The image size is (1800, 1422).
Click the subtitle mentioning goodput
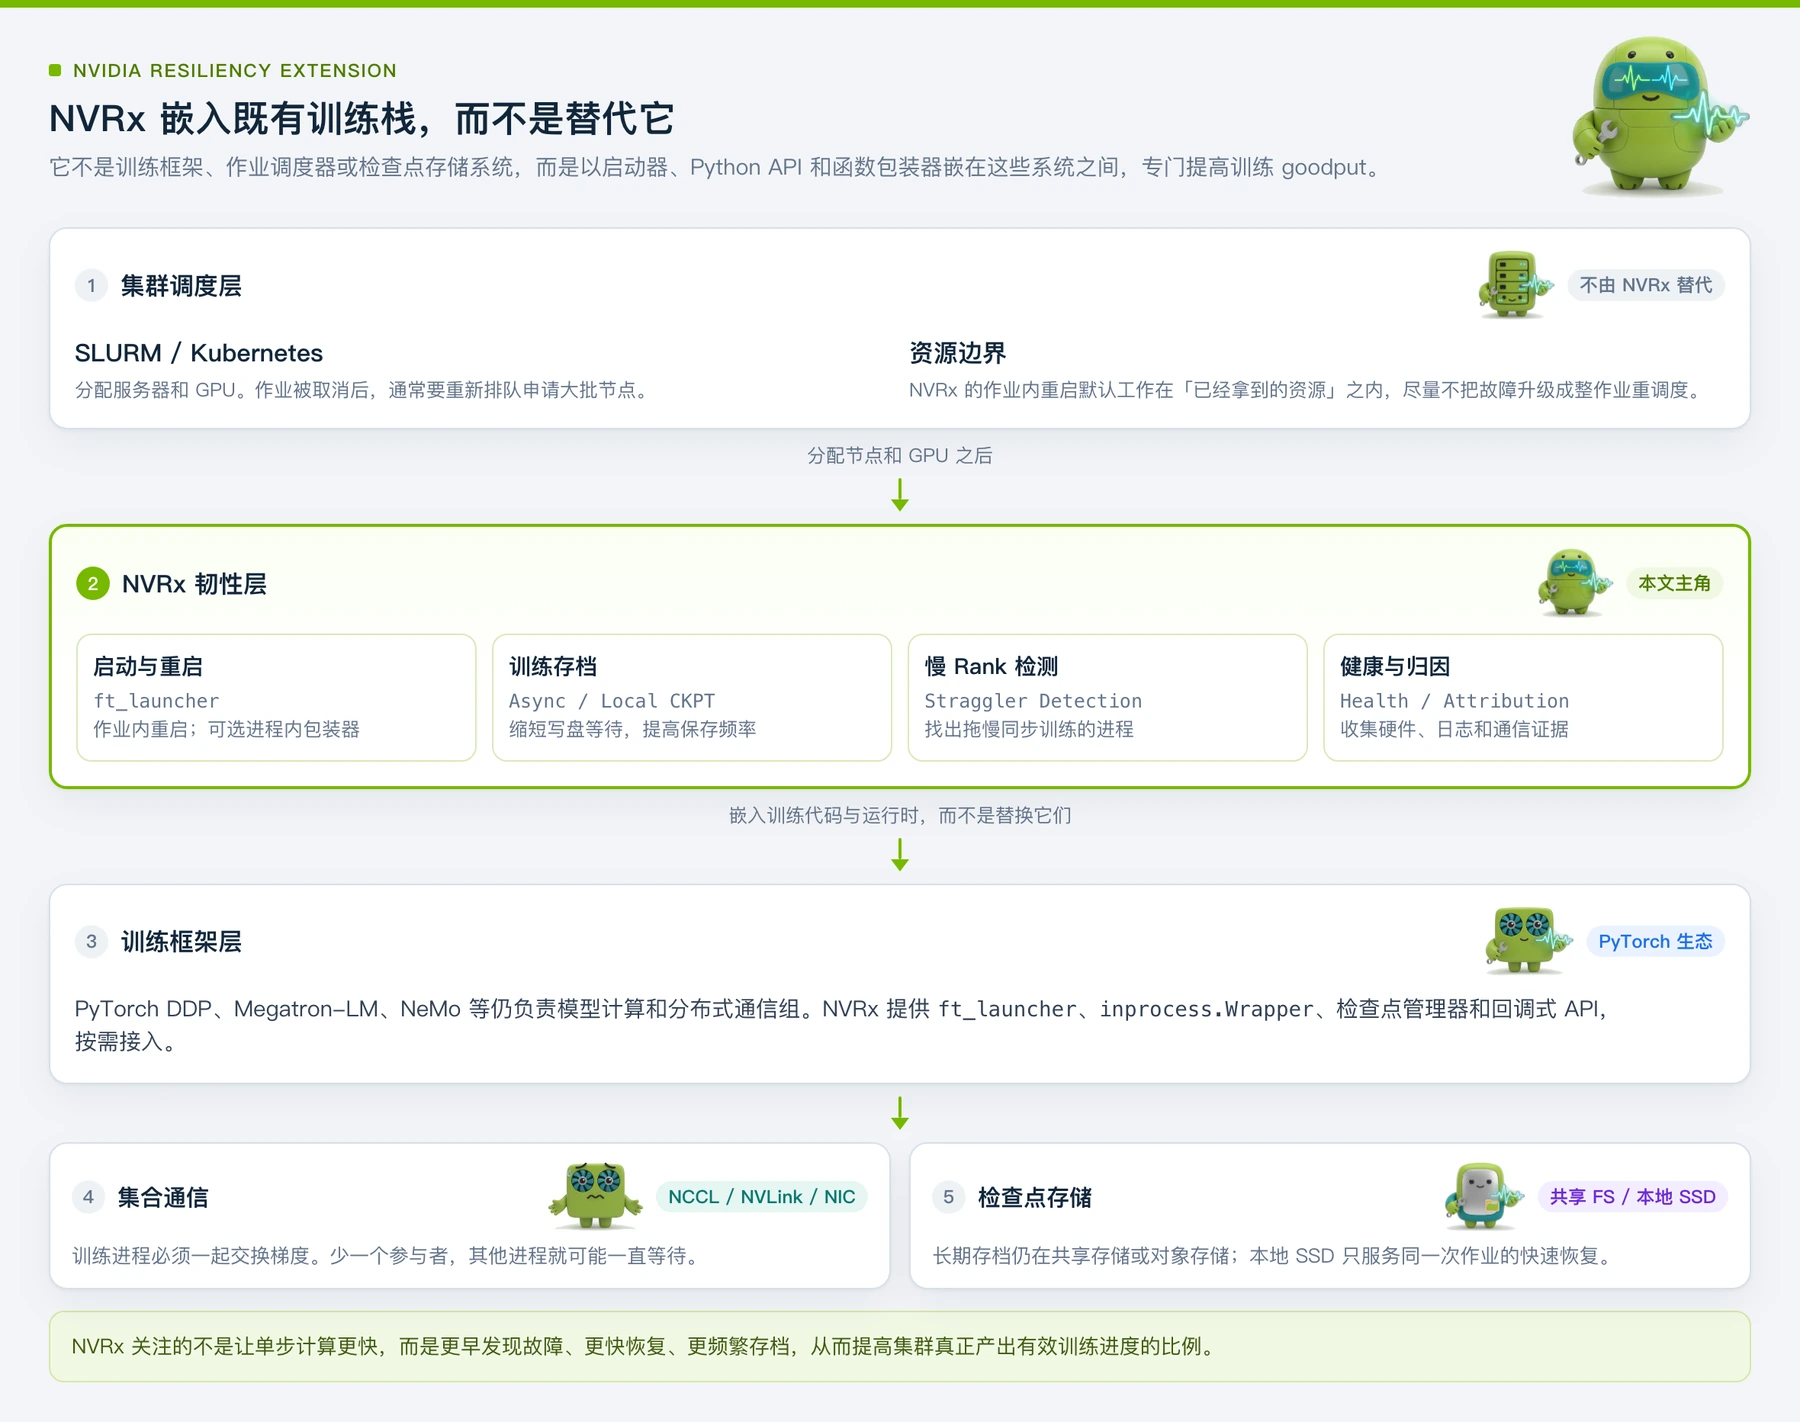(718, 167)
